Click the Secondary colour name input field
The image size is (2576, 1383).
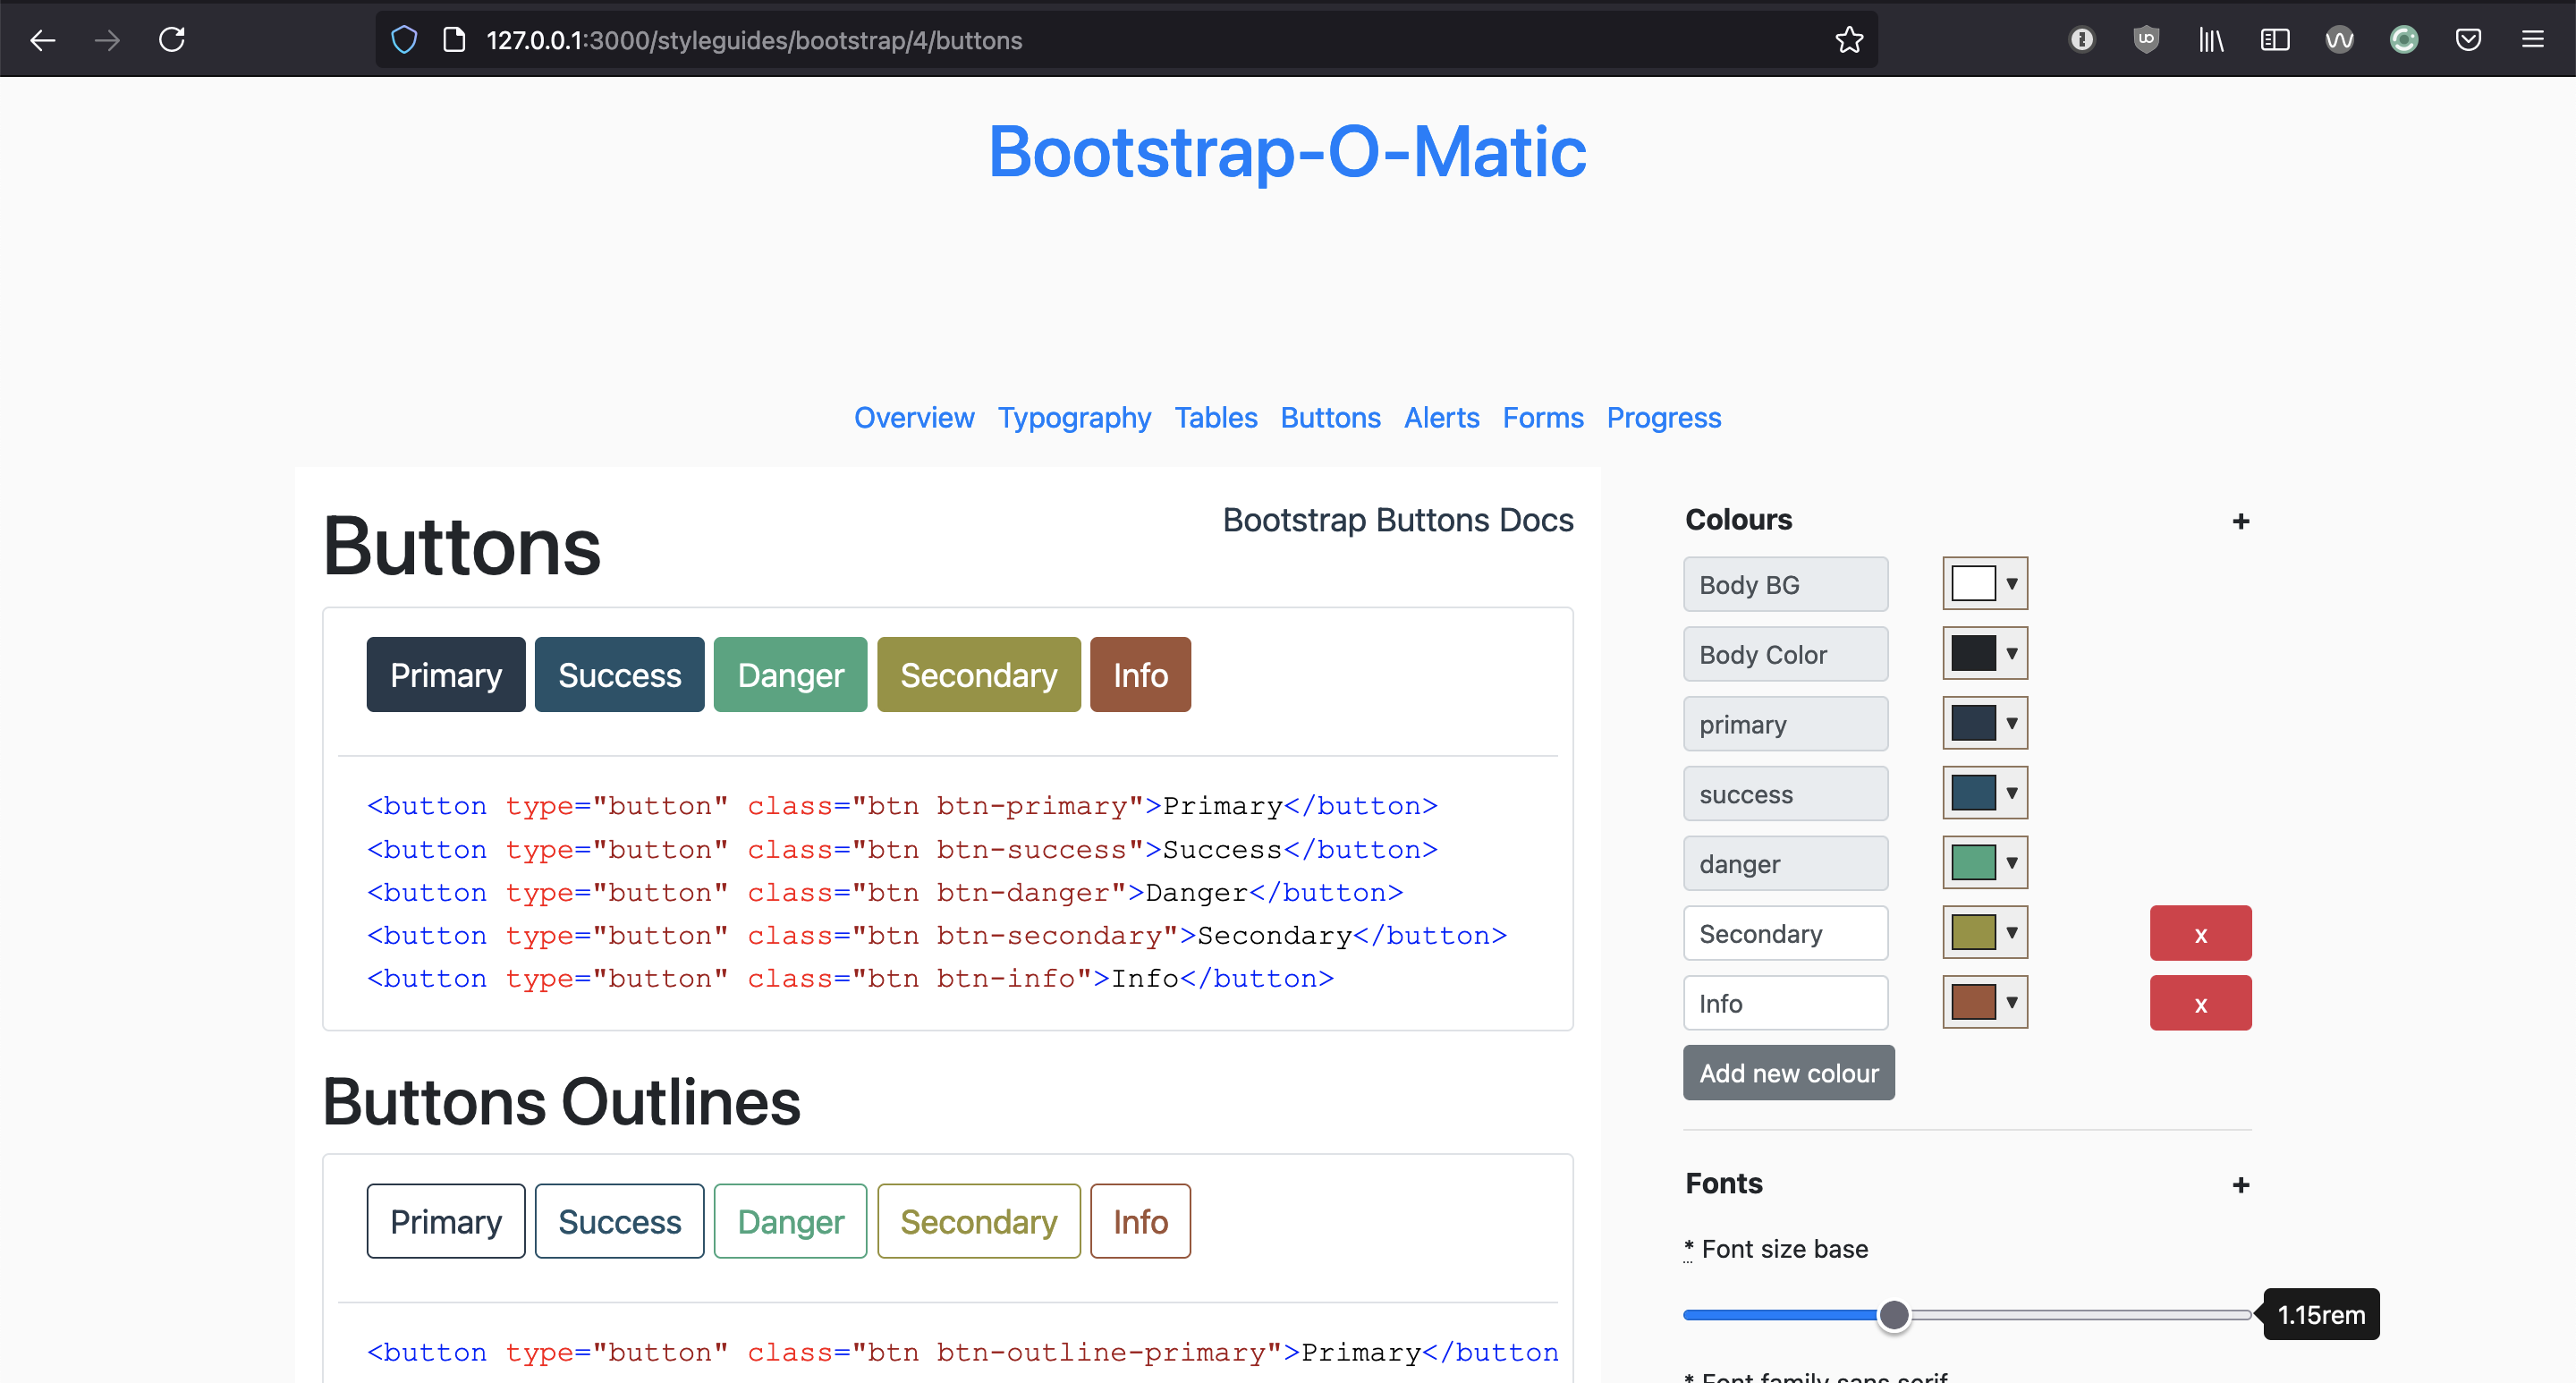click(x=1785, y=932)
